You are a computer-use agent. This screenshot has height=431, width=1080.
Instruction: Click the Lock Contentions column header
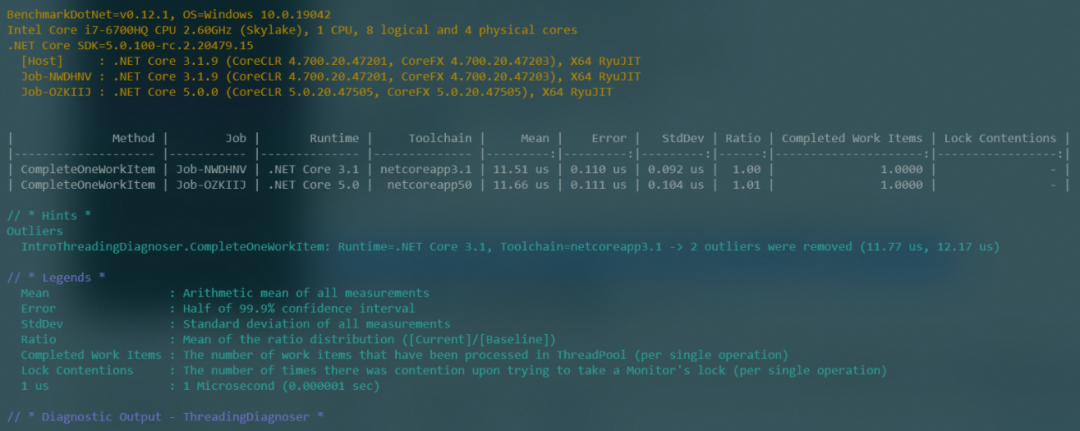click(x=1000, y=138)
